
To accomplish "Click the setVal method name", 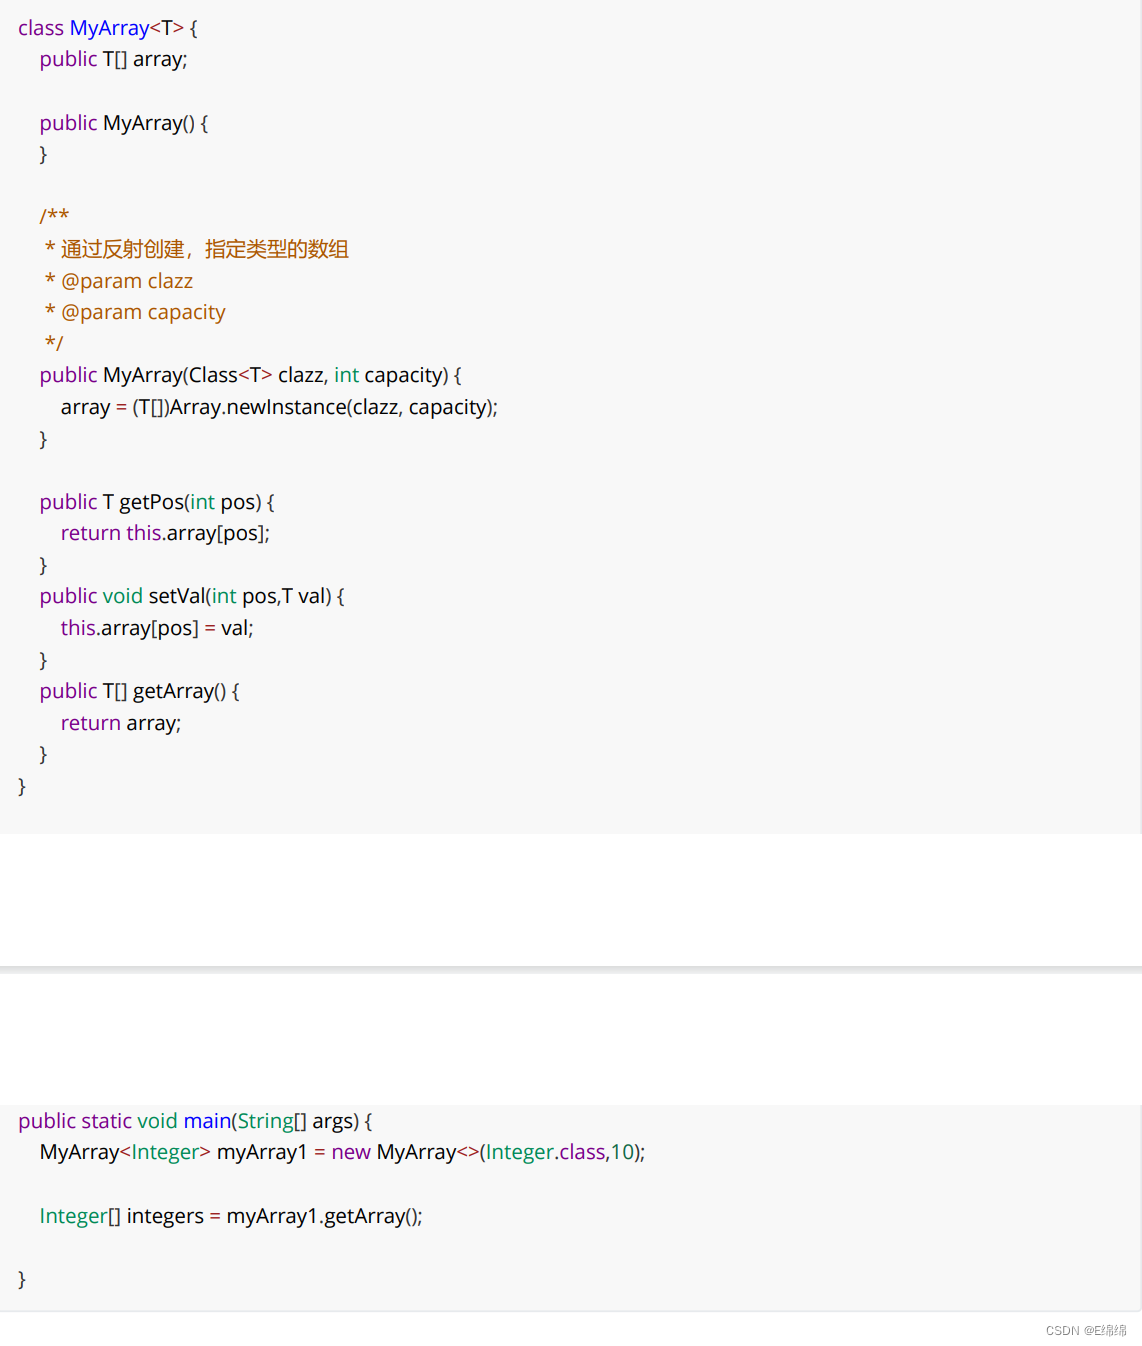I will pyautogui.click(x=177, y=596).
